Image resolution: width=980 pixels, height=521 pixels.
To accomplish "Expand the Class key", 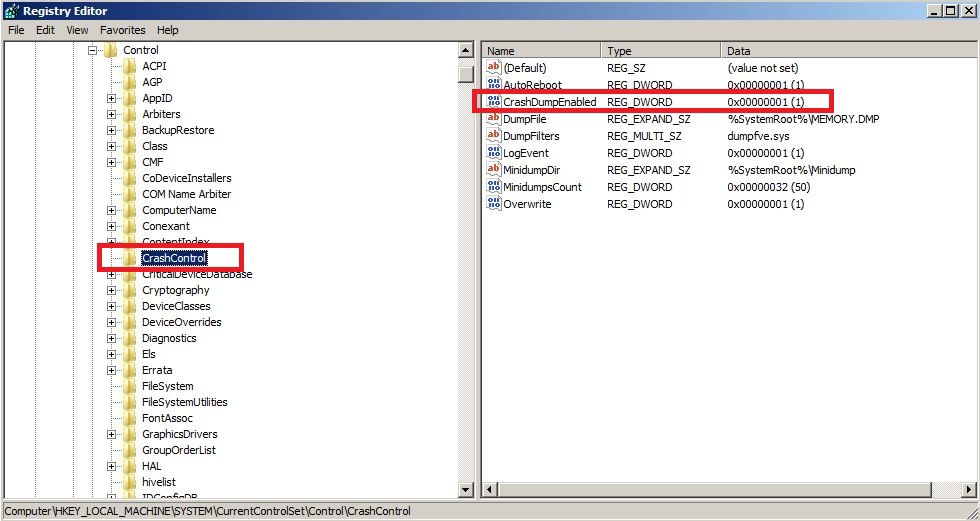I will click(111, 146).
